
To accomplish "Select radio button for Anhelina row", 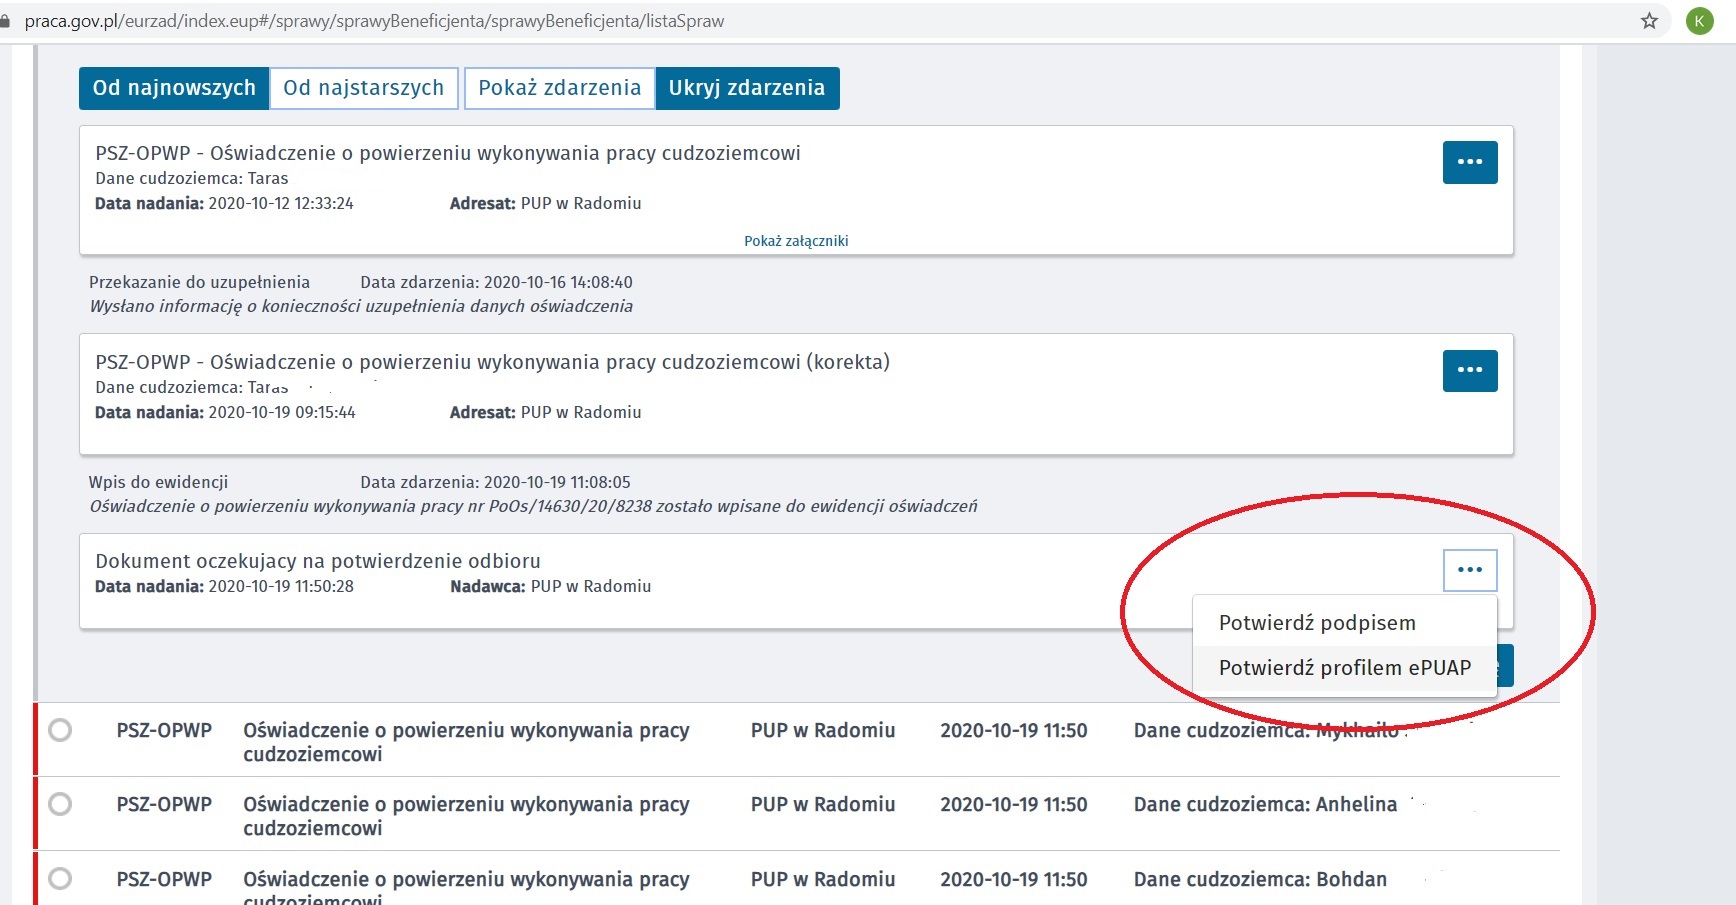I will click(60, 804).
